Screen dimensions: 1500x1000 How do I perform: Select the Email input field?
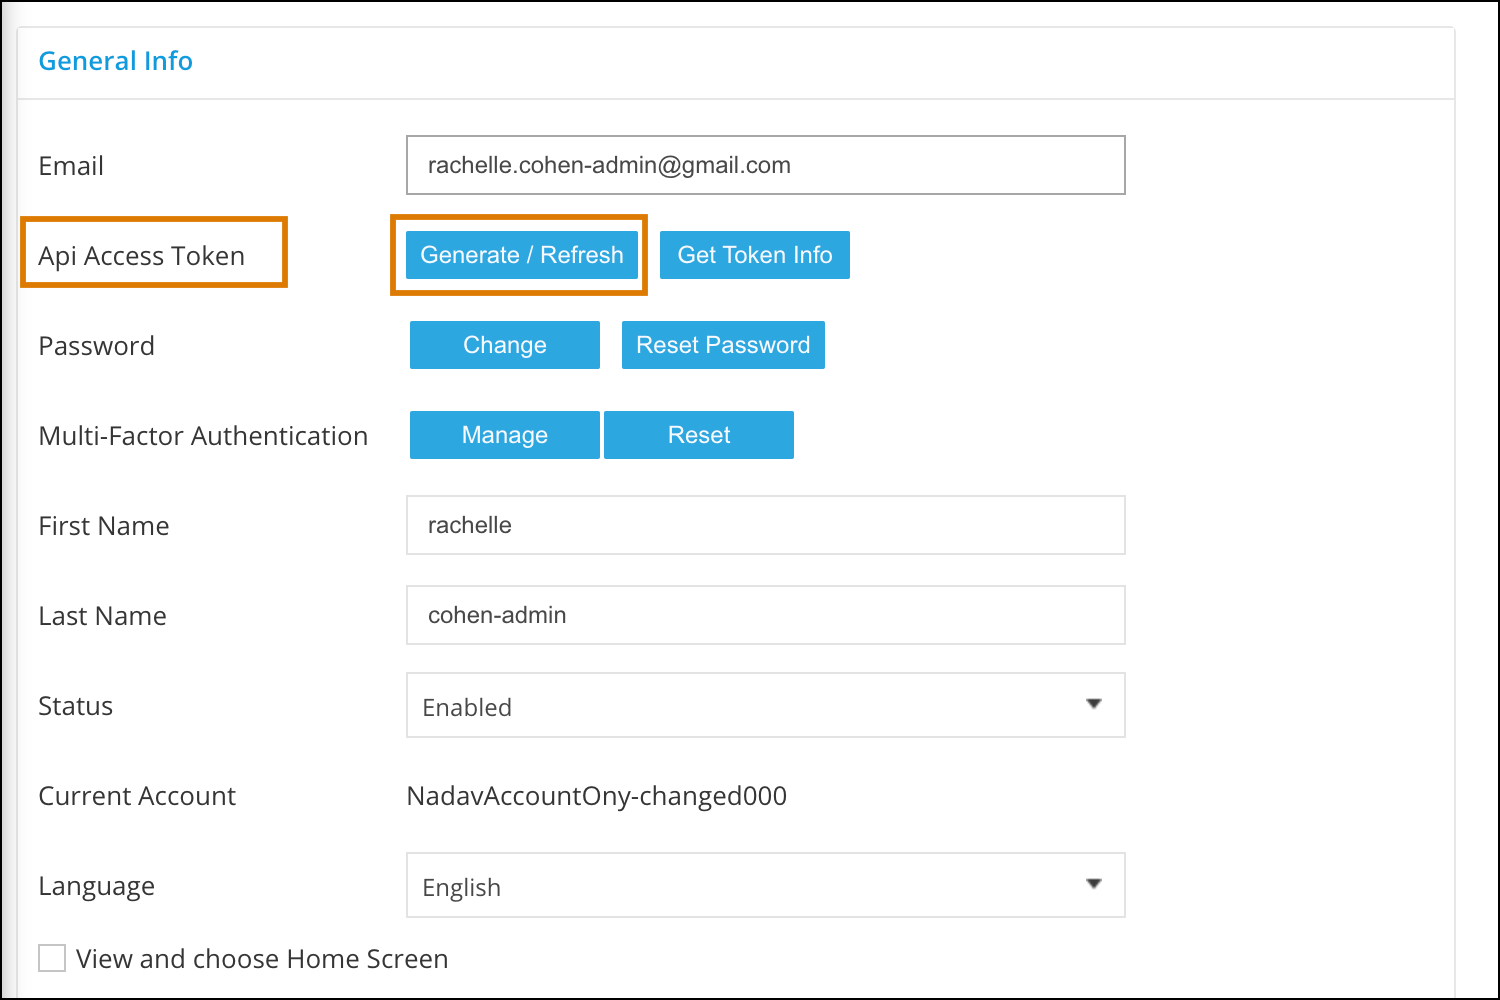[765, 165]
